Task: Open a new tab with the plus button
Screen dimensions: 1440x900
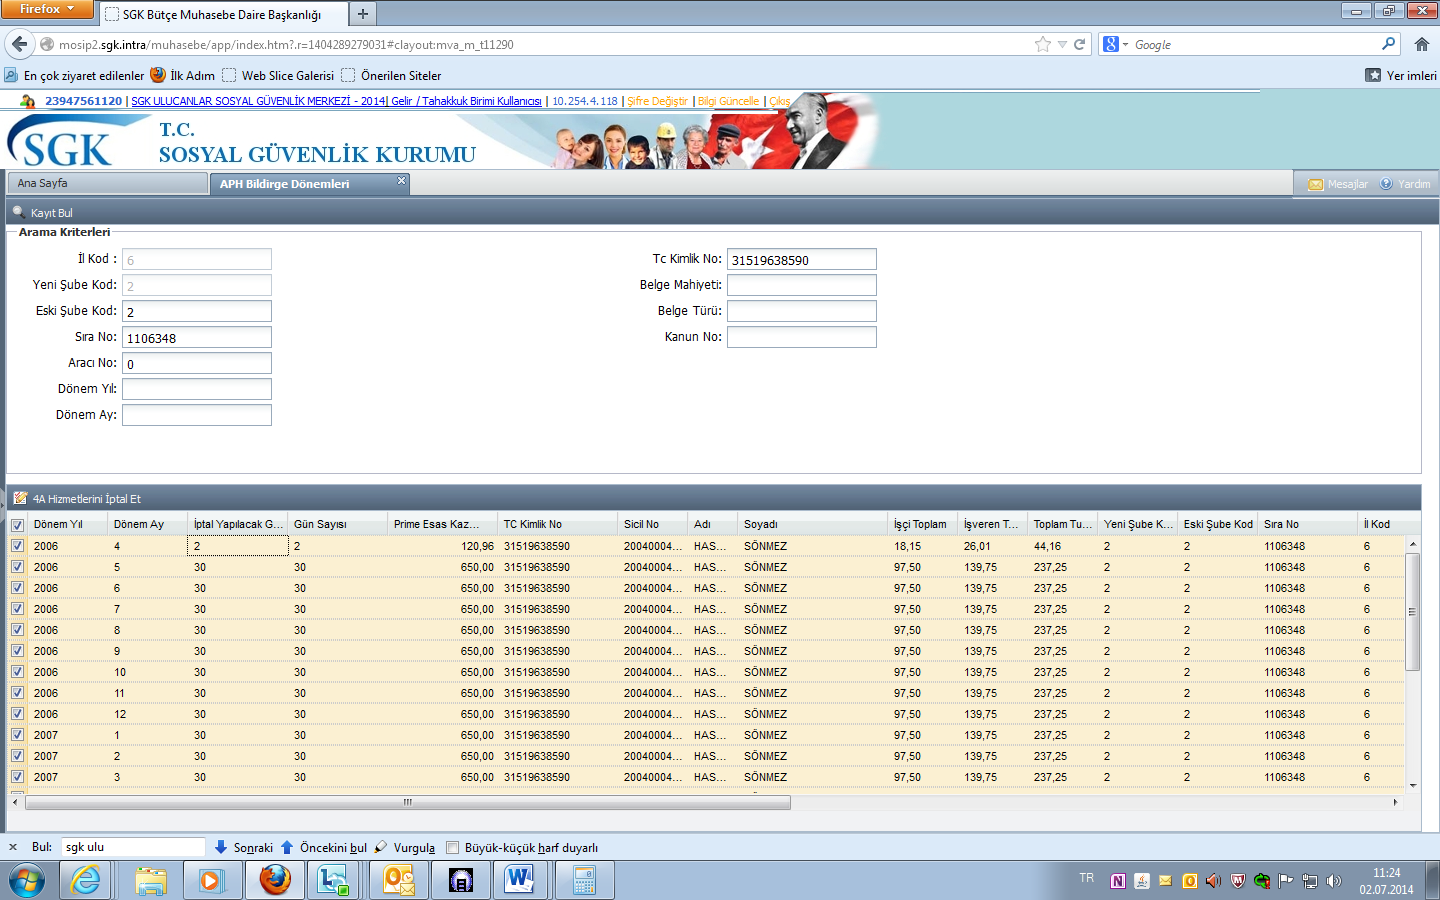Action: point(362,14)
